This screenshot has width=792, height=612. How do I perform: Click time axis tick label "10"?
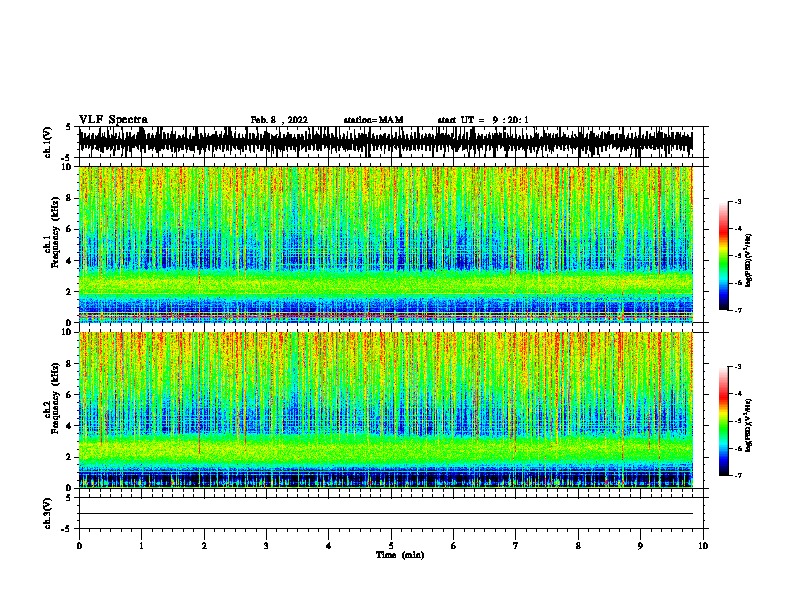click(x=703, y=546)
